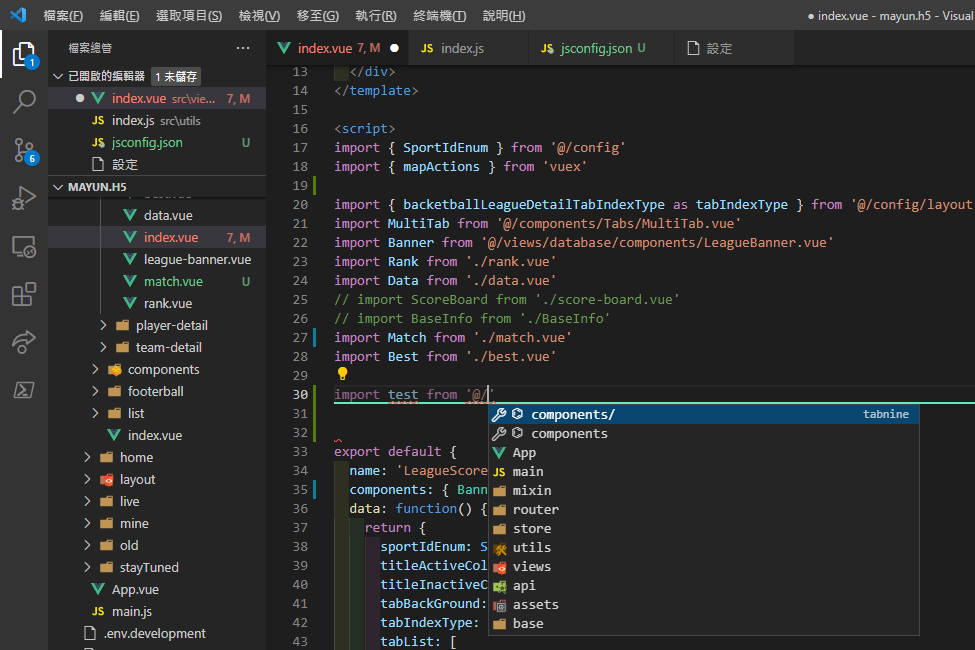Select 'router' from autocomplete suggestions
The image size is (975, 650).
pyautogui.click(x=535, y=509)
